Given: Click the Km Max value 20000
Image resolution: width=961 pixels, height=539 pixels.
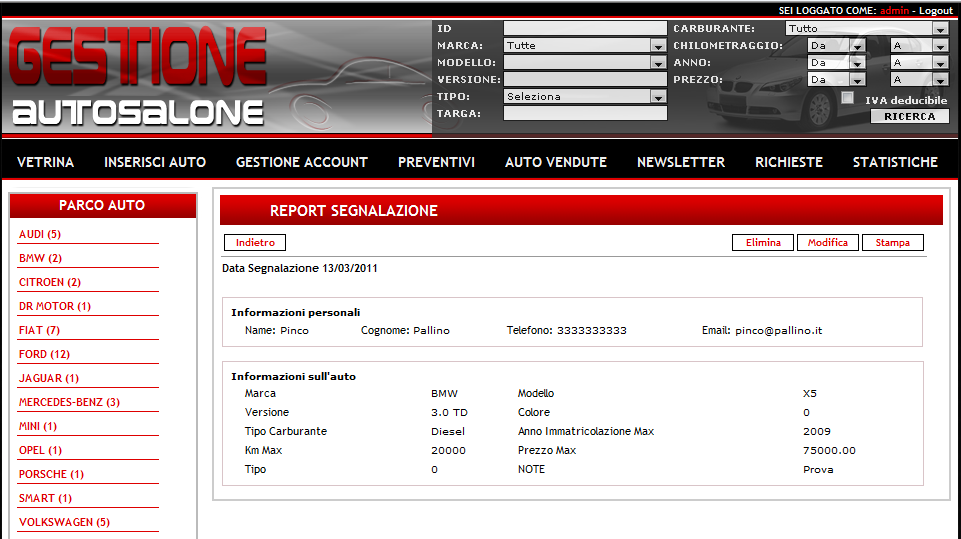Looking at the screenshot, I should click(x=448, y=450).
